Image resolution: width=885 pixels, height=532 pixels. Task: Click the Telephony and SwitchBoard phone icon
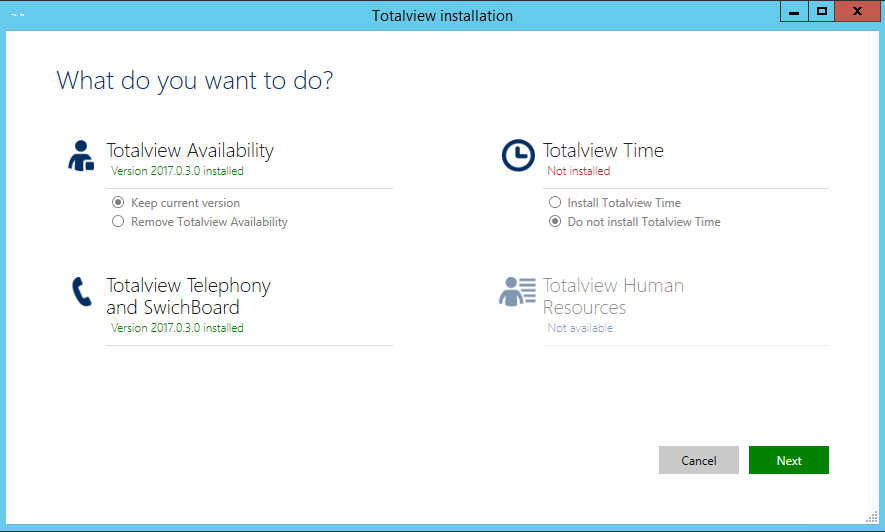tap(81, 292)
